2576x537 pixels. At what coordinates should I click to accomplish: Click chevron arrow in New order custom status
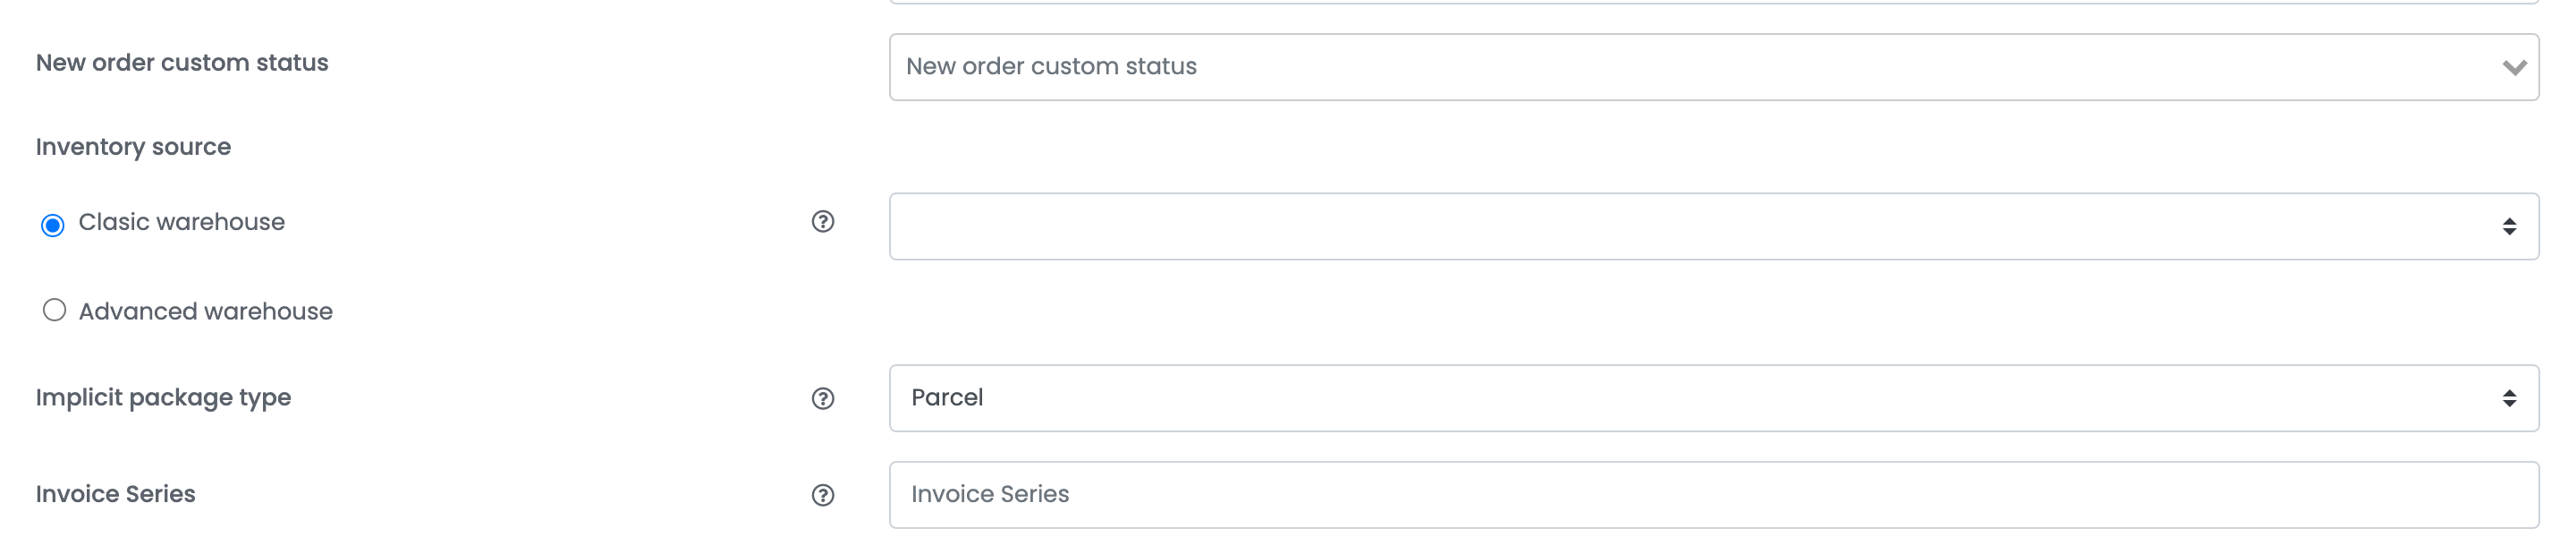(2514, 67)
